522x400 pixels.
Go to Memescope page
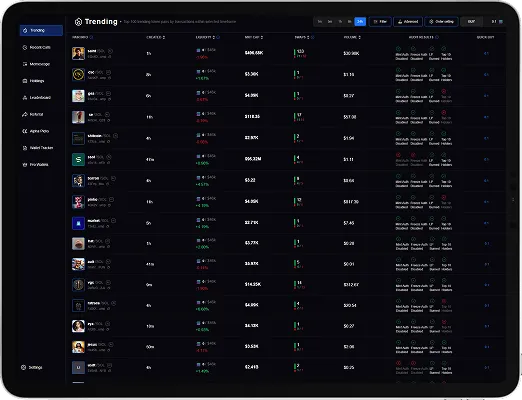pyautogui.click(x=36, y=64)
